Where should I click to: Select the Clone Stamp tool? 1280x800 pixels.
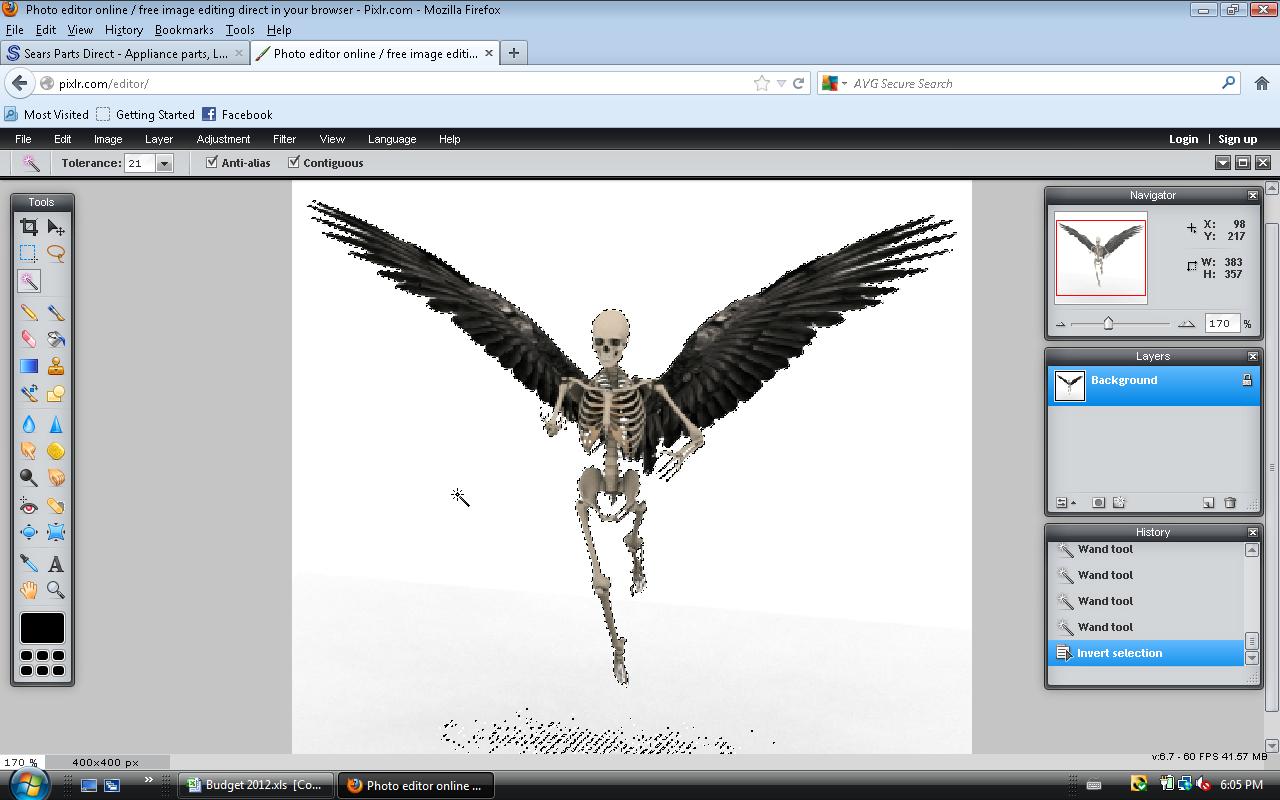(x=56, y=367)
